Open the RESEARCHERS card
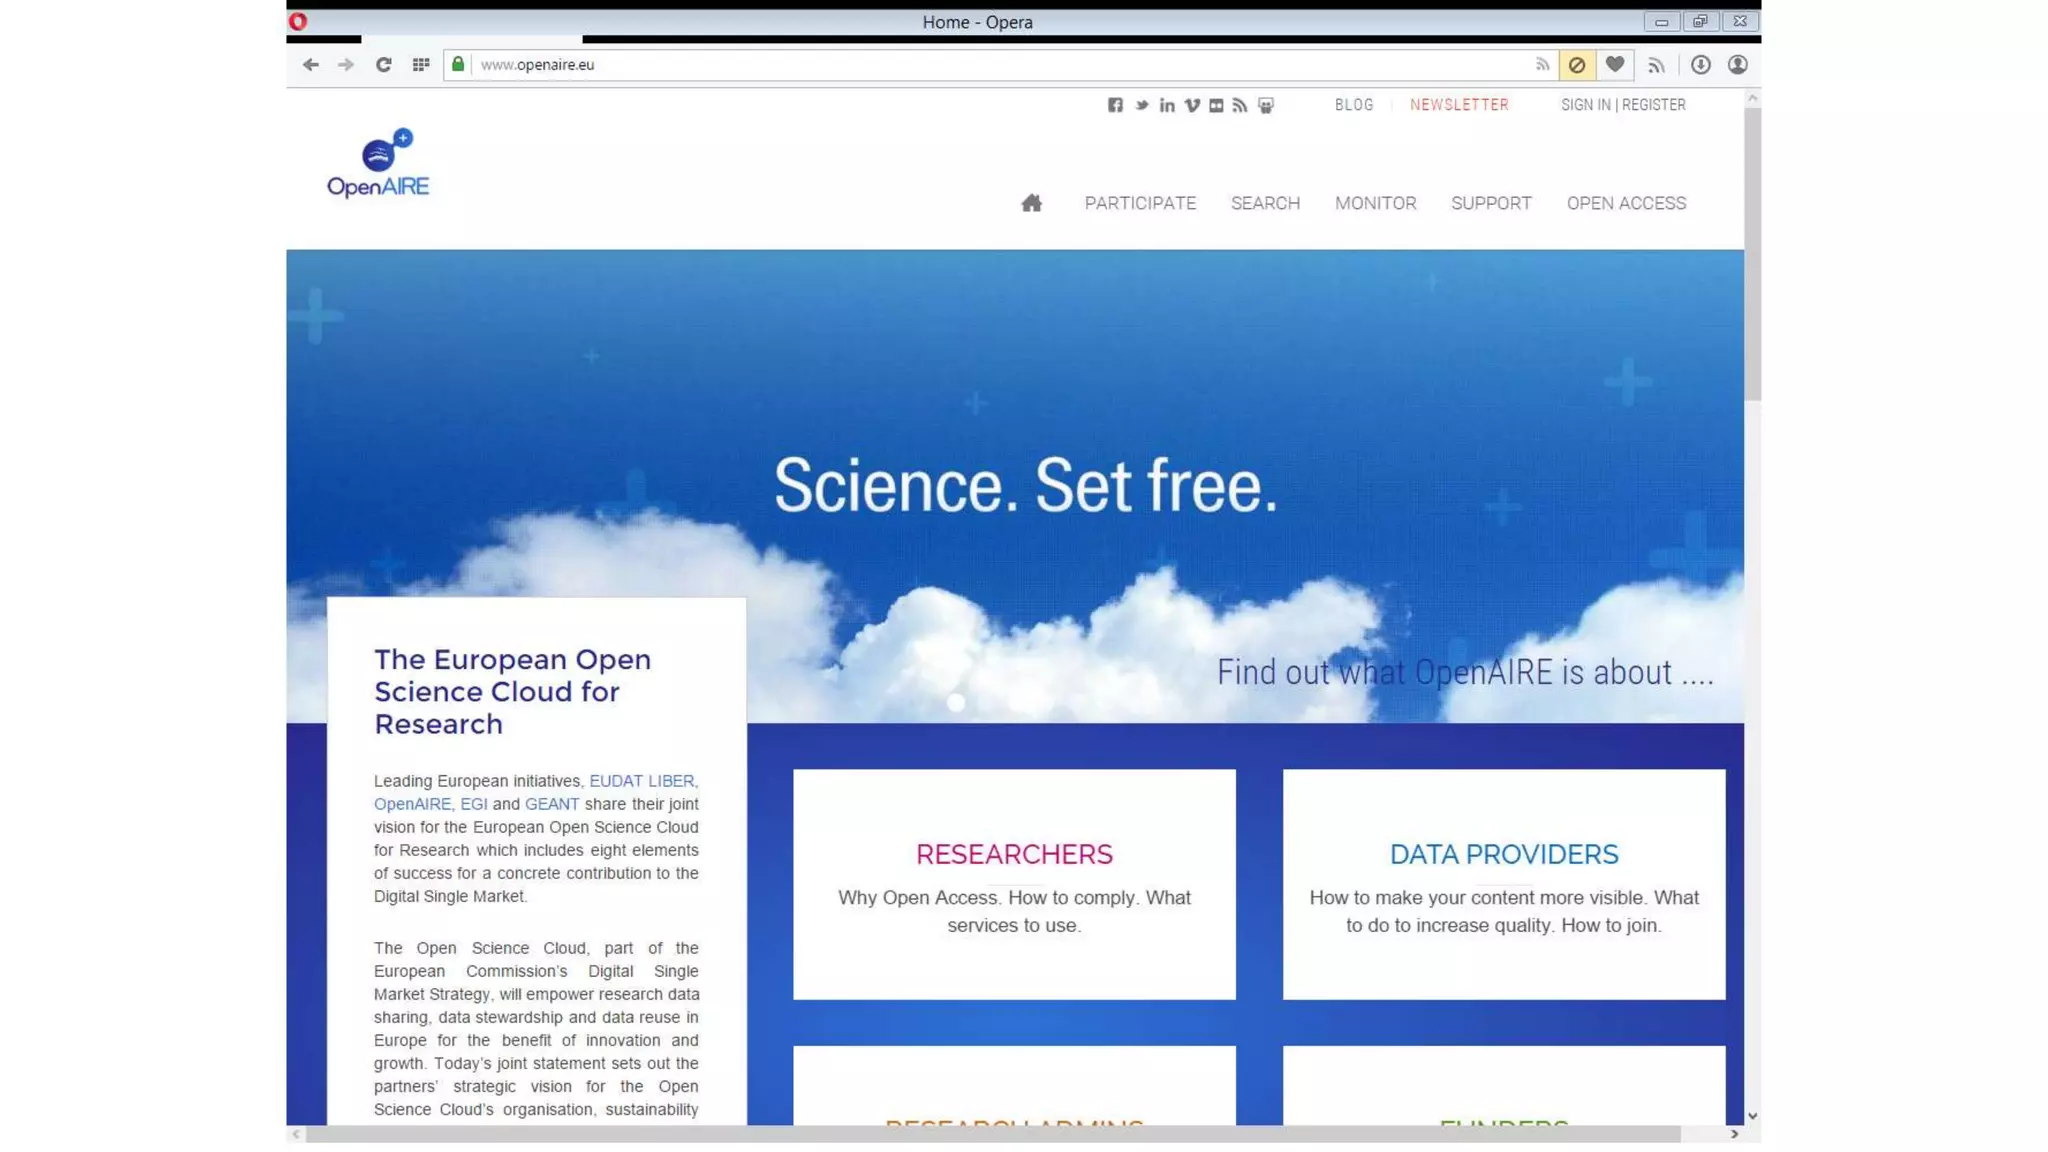Viewport: 2048px width, 1152px height. click(1014, 855)
